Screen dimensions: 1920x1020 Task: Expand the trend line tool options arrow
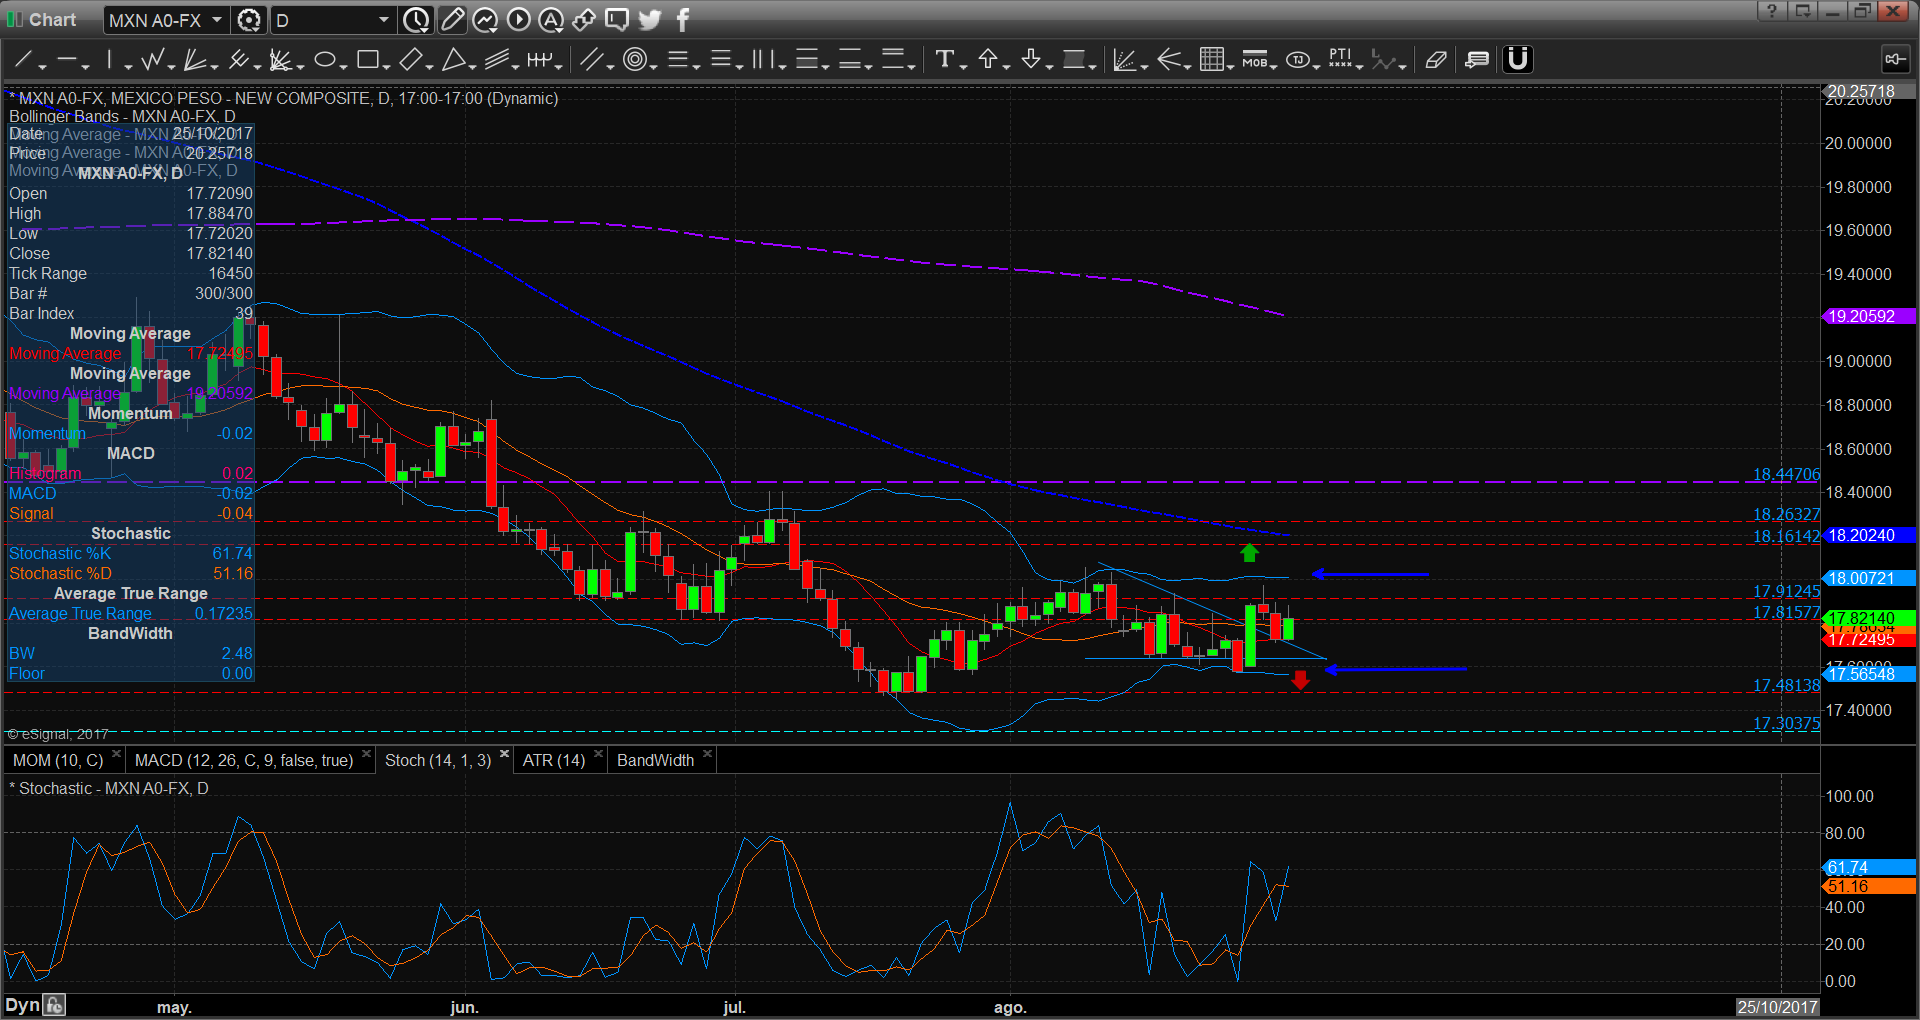[43, 67]
